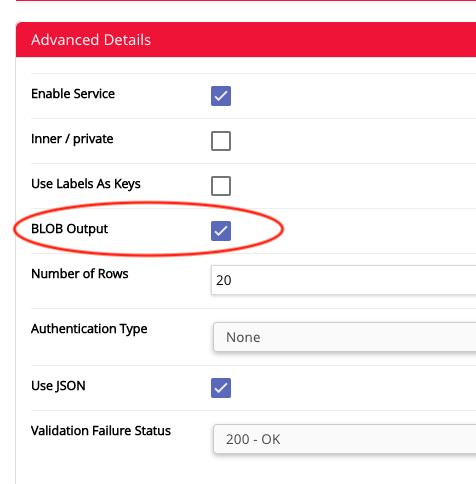Viewport: 476px width, 484px height.
Task: Focus the Number of Rows input field
Action: (x=343, y=280)
